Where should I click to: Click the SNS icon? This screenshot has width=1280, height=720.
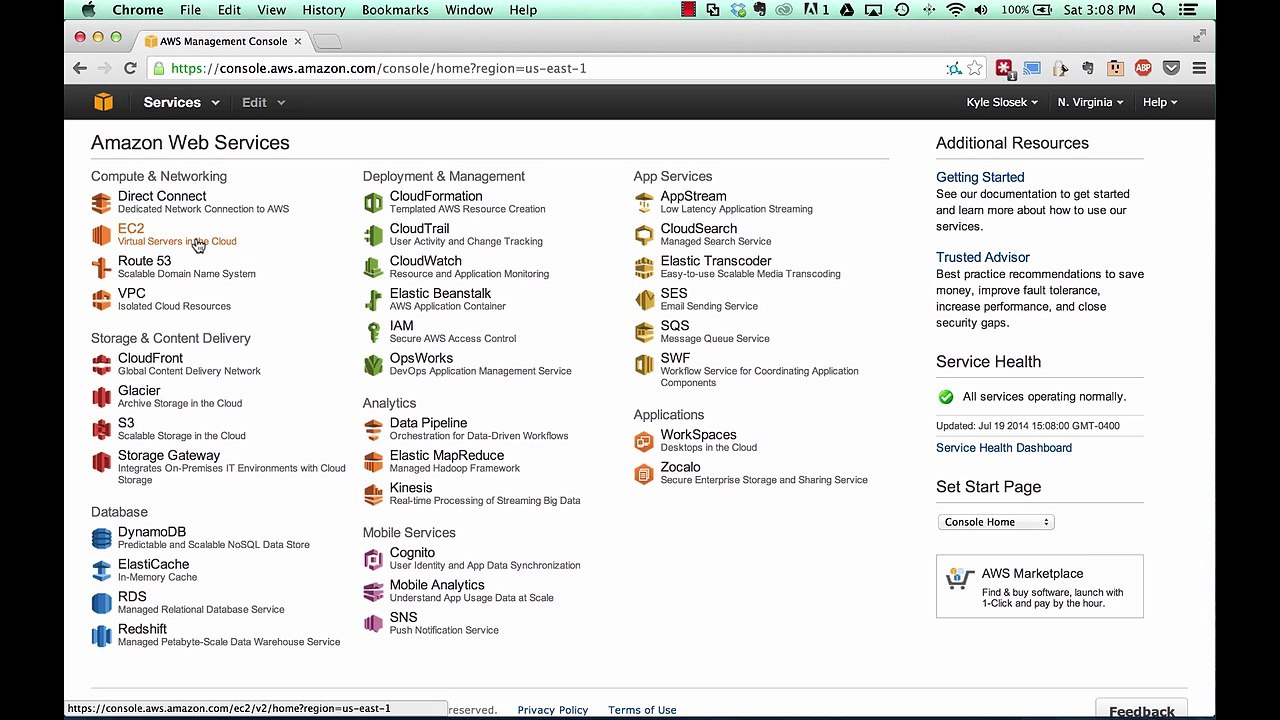tap(373, 624)
